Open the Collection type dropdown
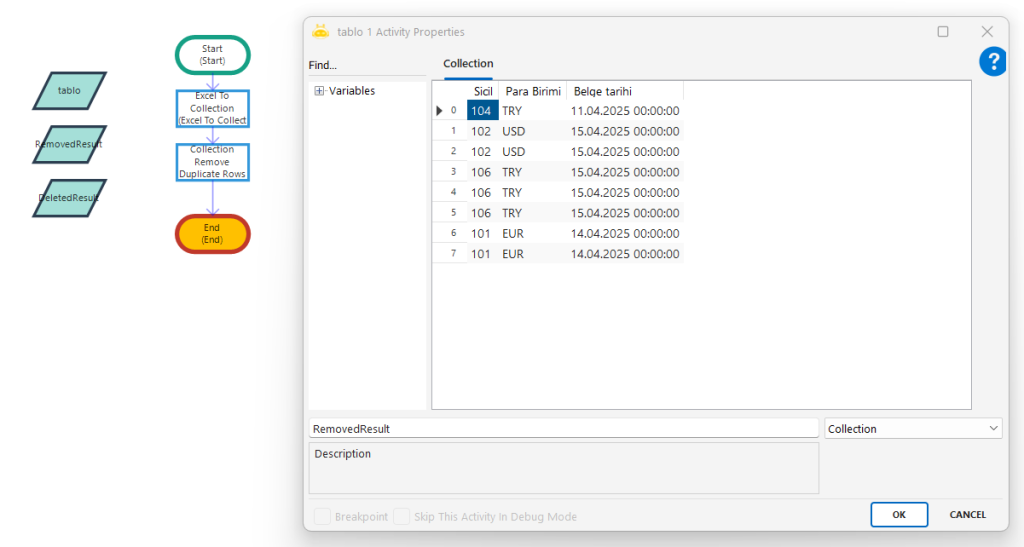 pyautogui.click(x=913, y=428)
